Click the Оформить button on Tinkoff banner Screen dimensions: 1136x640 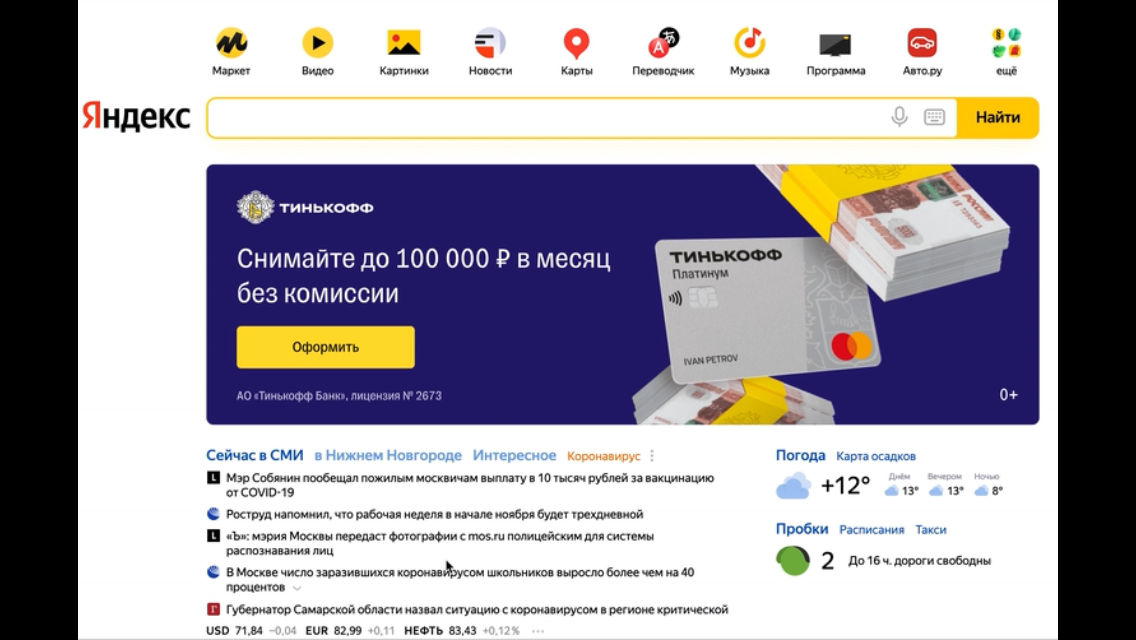point(325,347)
